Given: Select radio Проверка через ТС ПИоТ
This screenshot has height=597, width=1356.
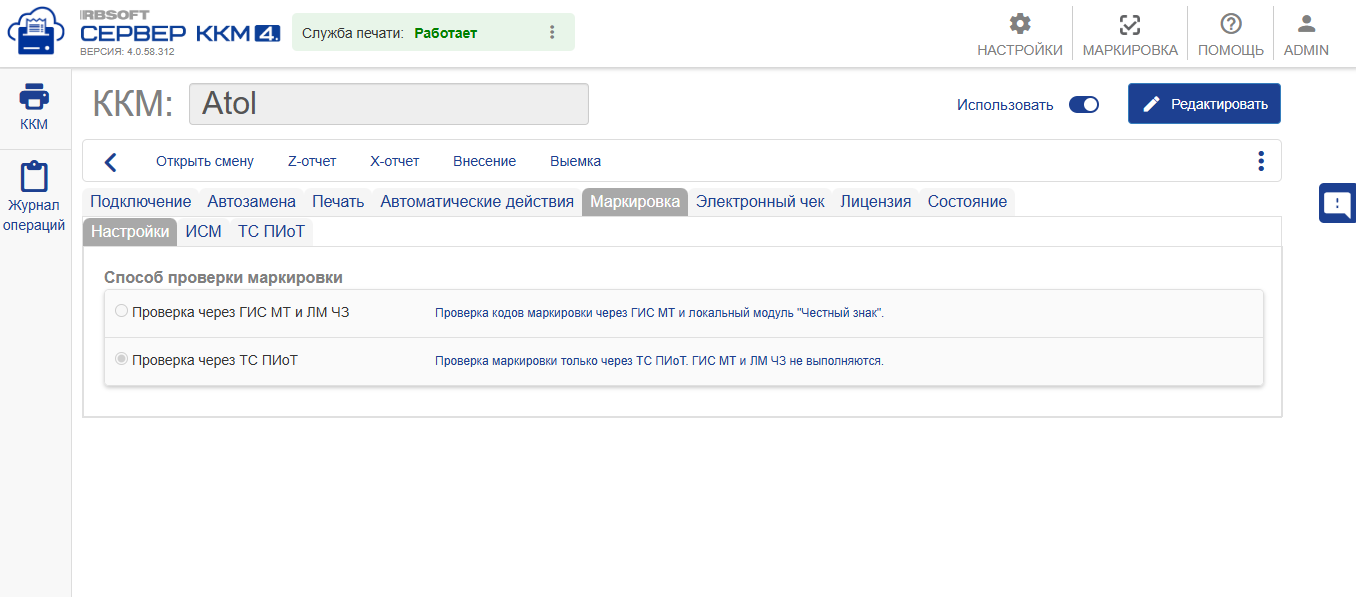Looking at the screenshot, I should pos(121,357).
